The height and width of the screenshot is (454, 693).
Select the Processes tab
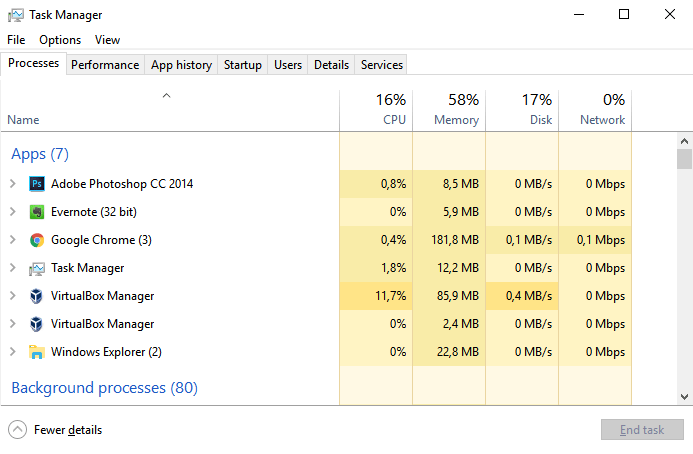point(34,63)
